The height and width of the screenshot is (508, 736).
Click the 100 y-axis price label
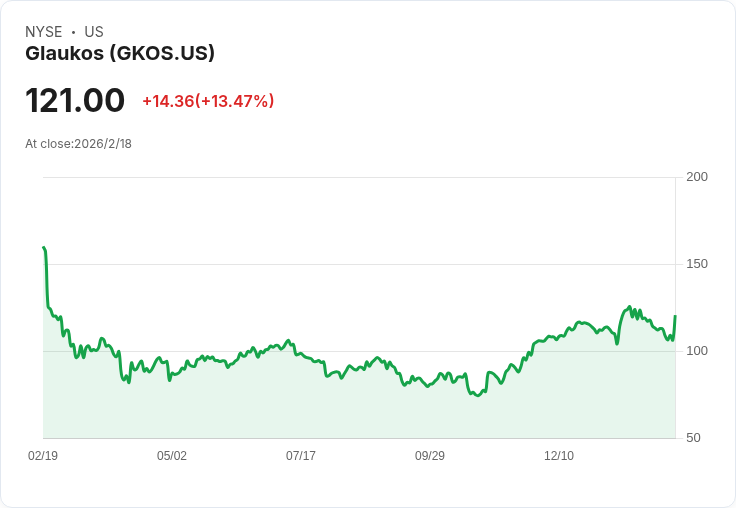coord(697,351)
